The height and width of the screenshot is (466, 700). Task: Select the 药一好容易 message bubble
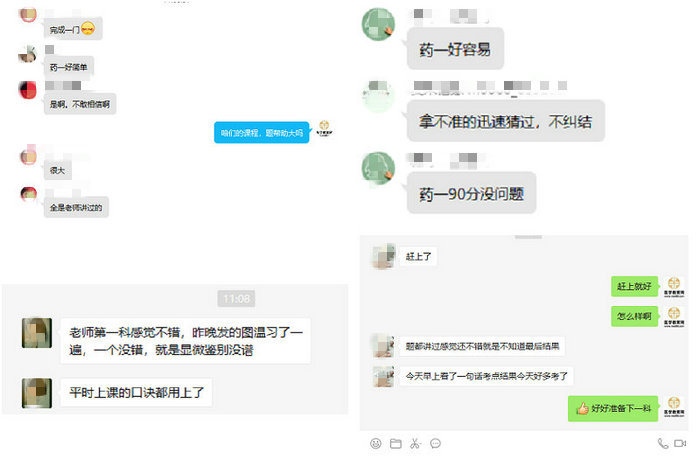455,49
